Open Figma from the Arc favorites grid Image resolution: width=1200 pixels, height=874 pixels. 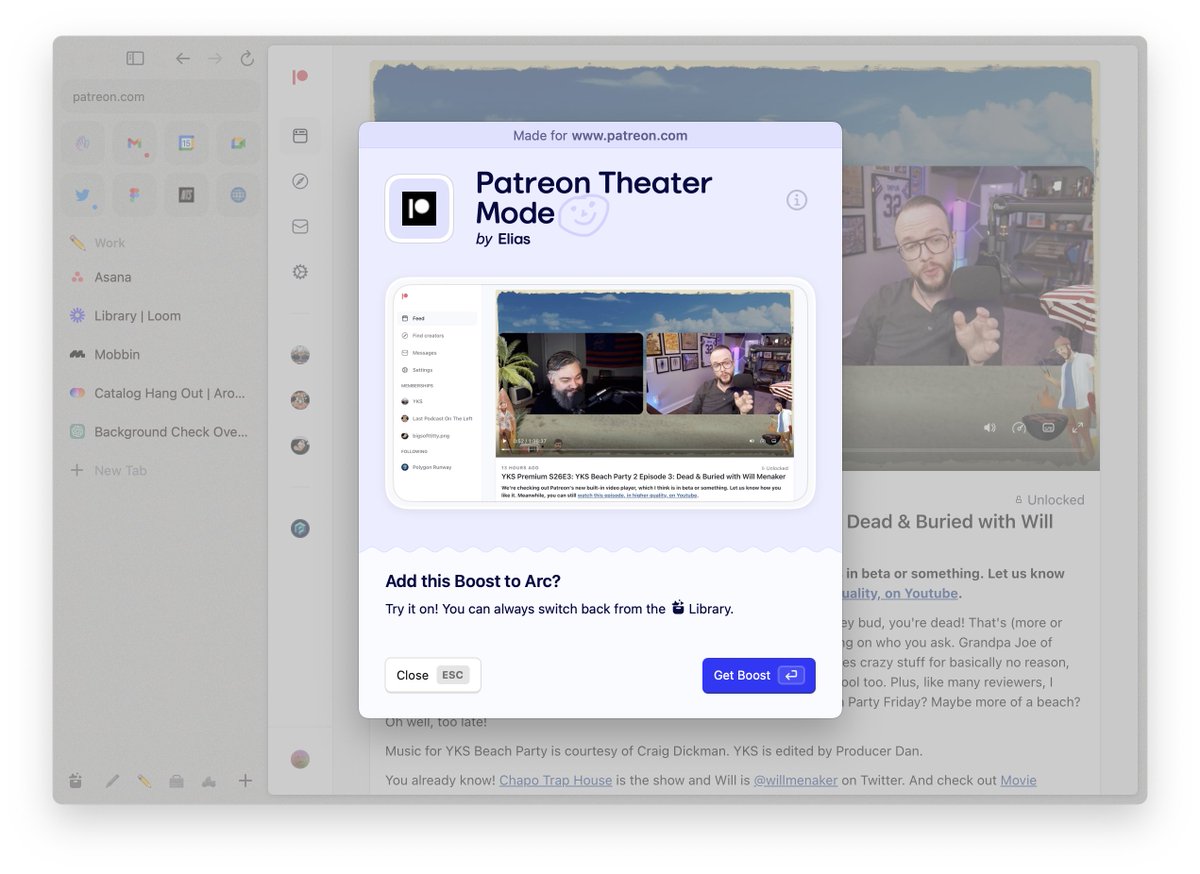pyautogui.click(x=134, y=195)
